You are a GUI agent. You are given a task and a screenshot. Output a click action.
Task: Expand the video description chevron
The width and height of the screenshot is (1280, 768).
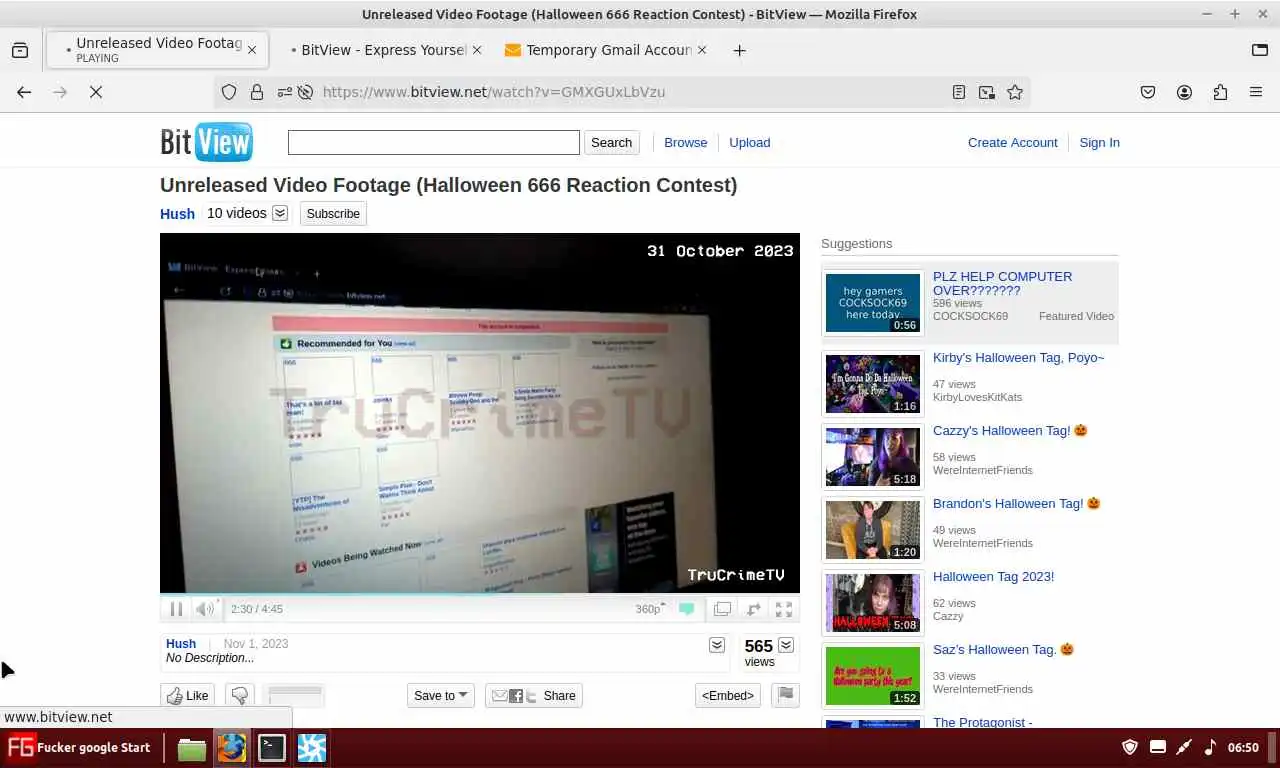tap(717, 645)
